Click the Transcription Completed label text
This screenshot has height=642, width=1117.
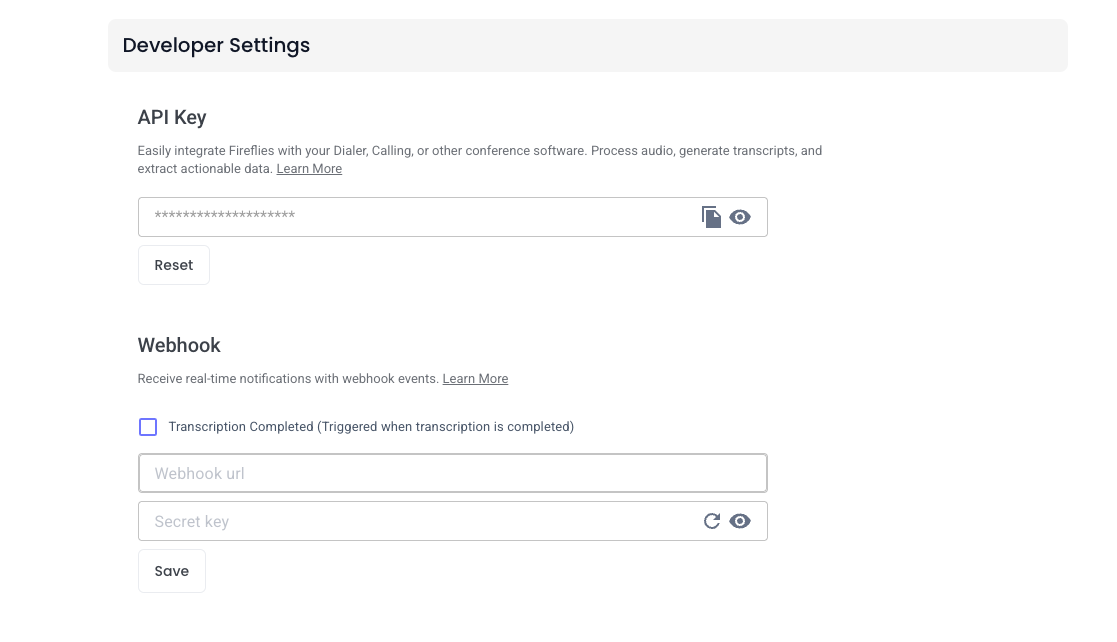click(x=241, y=426)
